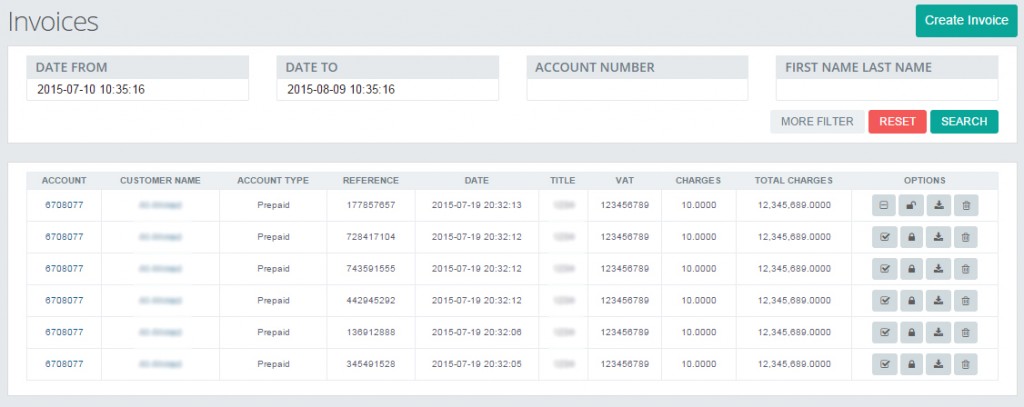Screen dimensions: 1024x407
Task: Click the lock icon for reference 442945292
Action: pyautogui.click(x=911, y=301)
